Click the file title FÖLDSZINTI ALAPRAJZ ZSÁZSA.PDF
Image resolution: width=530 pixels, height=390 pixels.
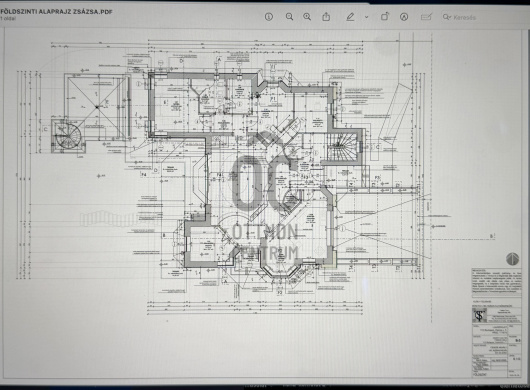56,11
